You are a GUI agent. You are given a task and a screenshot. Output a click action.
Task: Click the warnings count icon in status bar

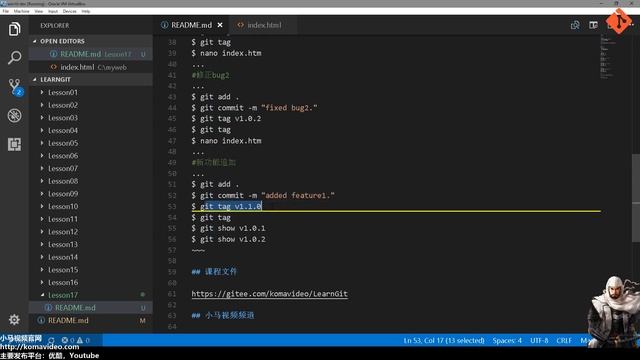pyautogui.click(x=80, y=340)
